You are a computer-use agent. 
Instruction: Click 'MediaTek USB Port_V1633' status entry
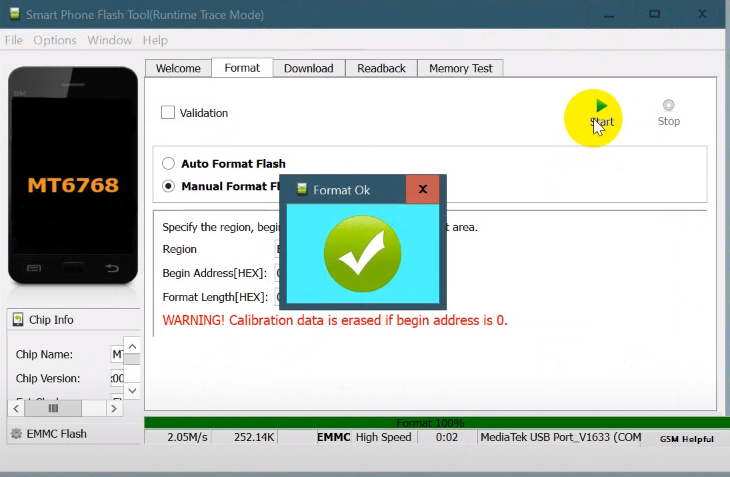[561, 437]
